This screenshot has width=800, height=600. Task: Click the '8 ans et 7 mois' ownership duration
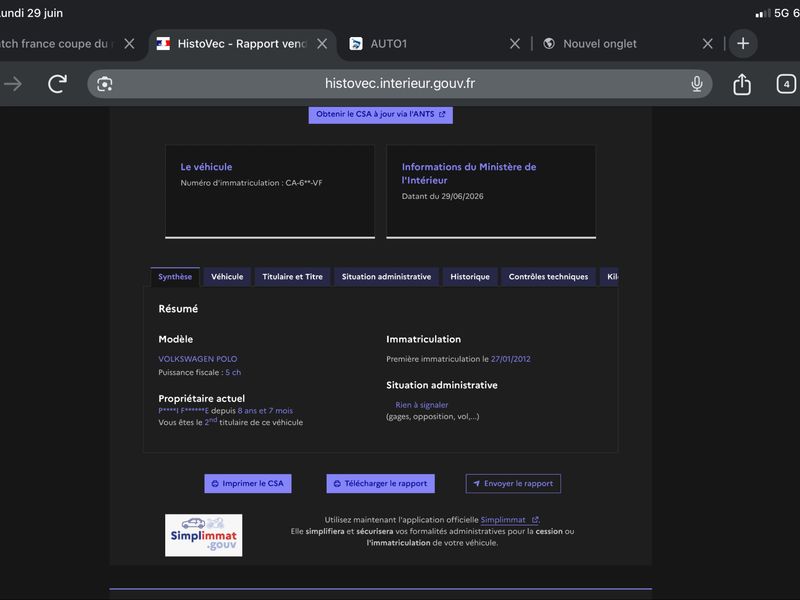(265, 410)
